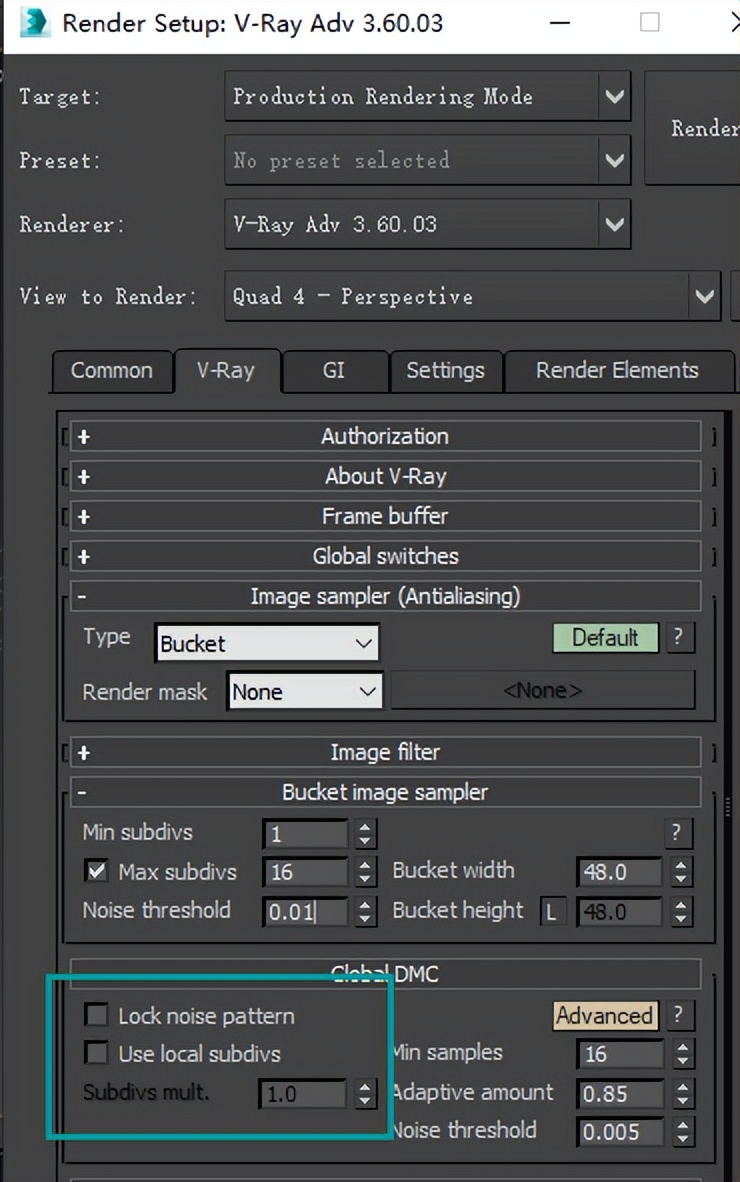Switch to the Render Elements tab
This screenshot has height=1182, width=740.
click(x=617, y=371)
